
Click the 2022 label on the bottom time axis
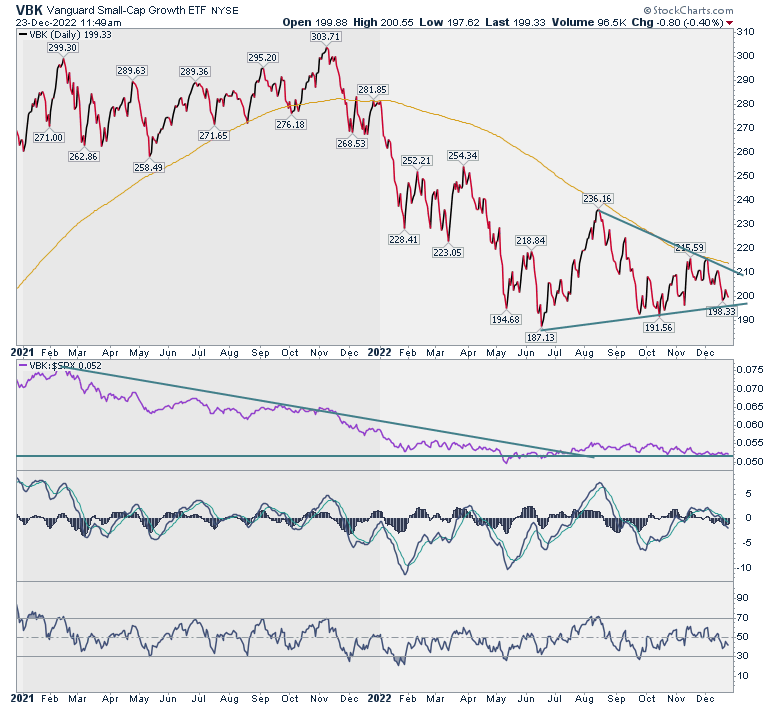(379, 699)
